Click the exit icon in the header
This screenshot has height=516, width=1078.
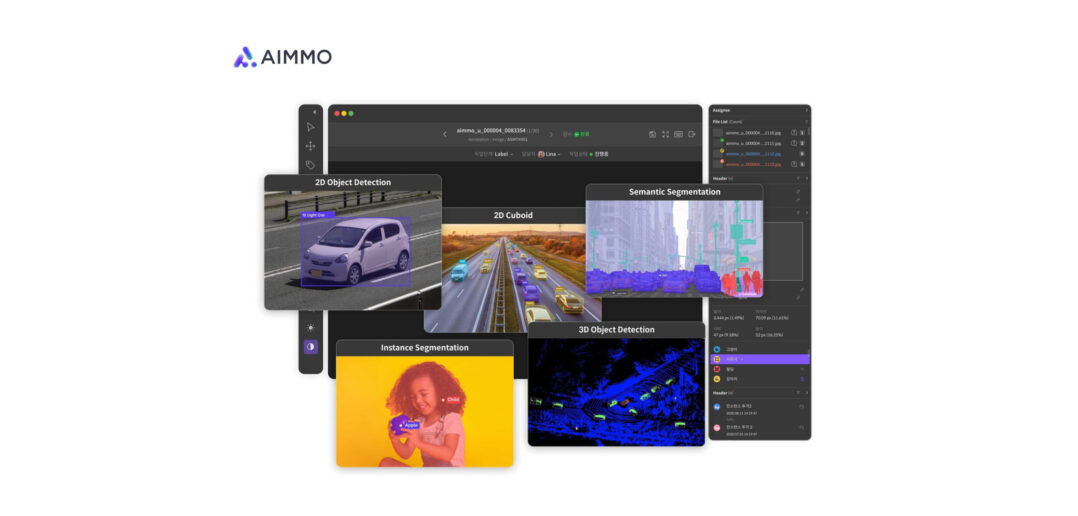(x=692, y=134)
